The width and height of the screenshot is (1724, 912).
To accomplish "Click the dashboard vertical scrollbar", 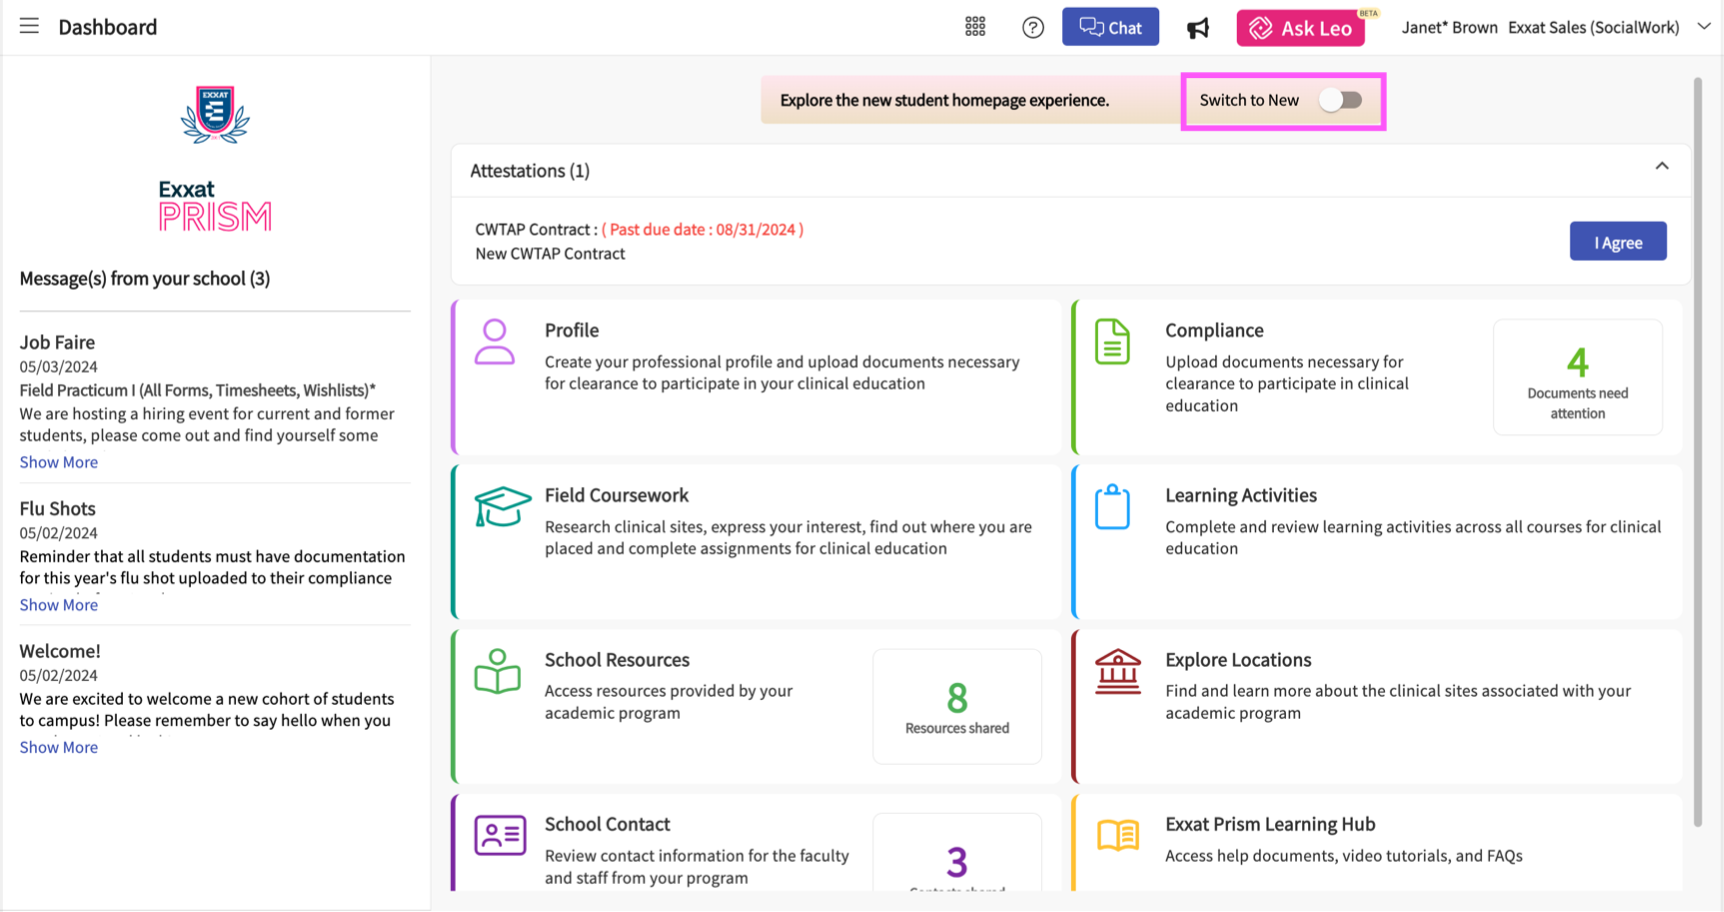I will point(1697,450).
